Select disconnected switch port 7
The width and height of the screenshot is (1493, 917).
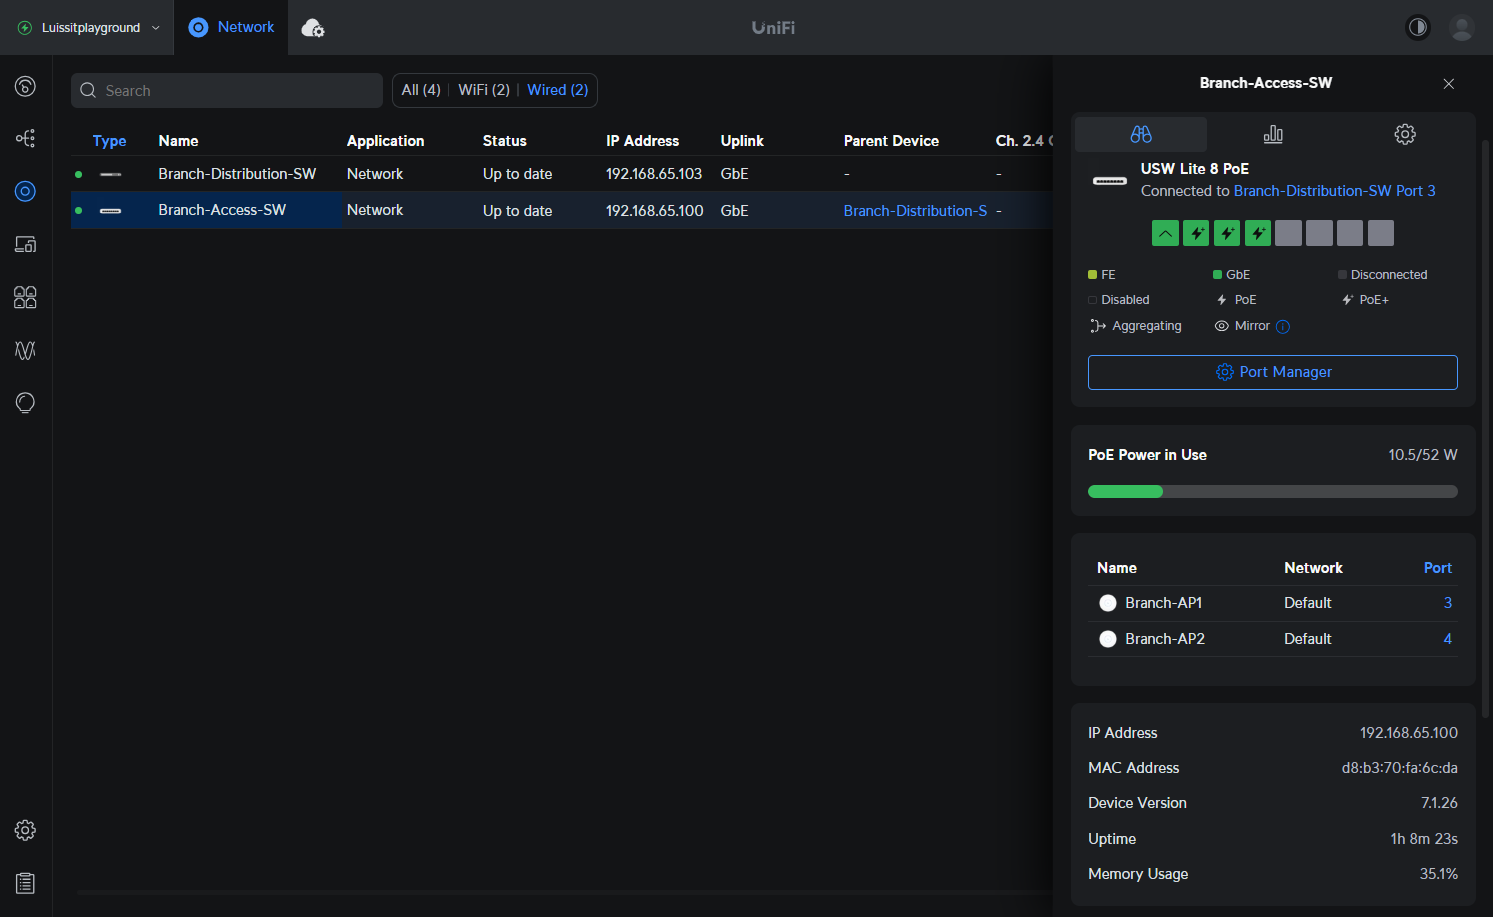(1350, 233)
